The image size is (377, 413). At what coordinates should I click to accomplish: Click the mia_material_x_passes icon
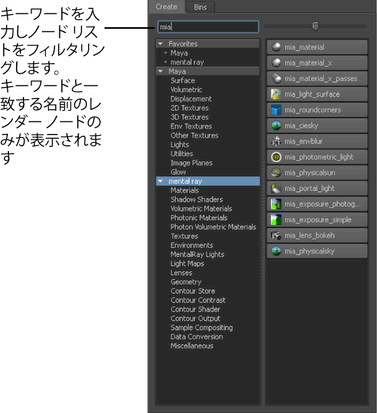tap(276, 78)
